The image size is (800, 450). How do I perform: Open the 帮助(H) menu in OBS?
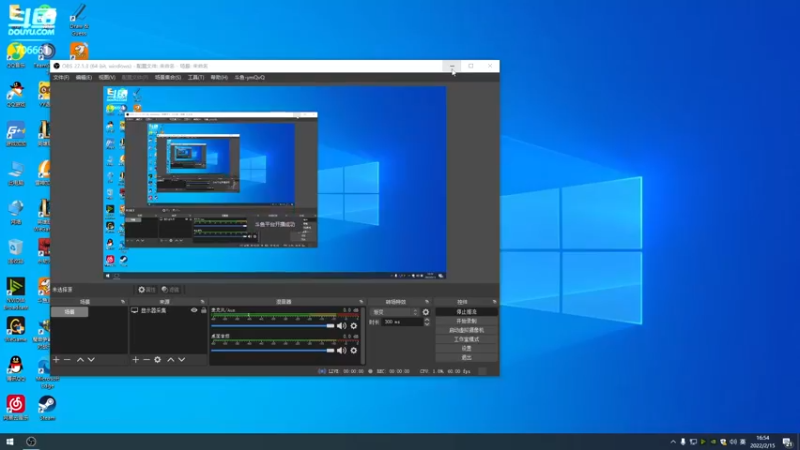coord(219,78)
